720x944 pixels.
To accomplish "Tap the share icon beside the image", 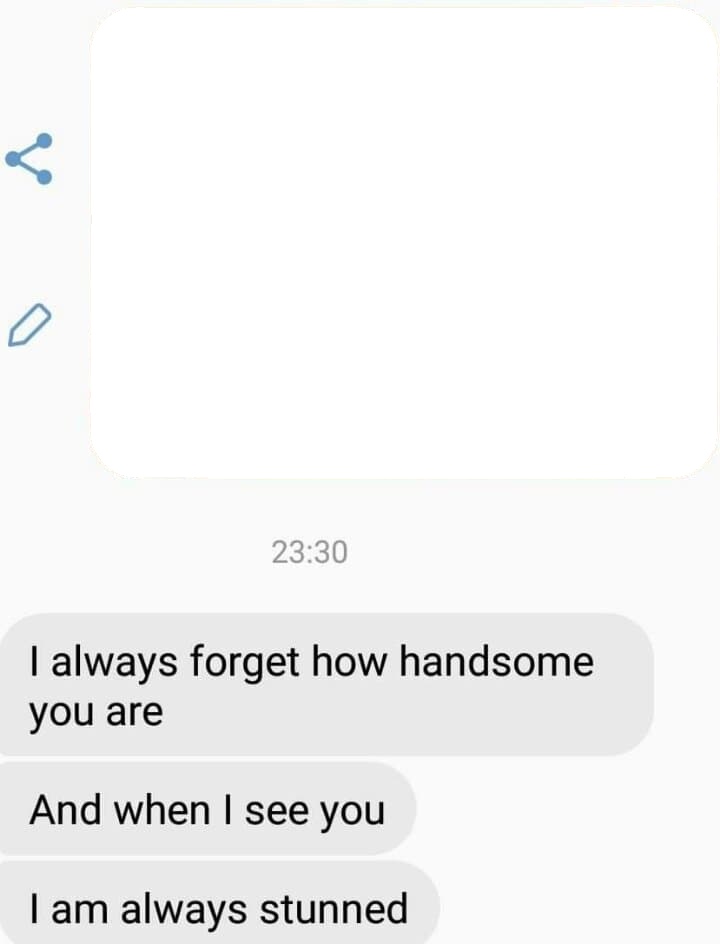I will pyautogui.click(x=29, y=158).
